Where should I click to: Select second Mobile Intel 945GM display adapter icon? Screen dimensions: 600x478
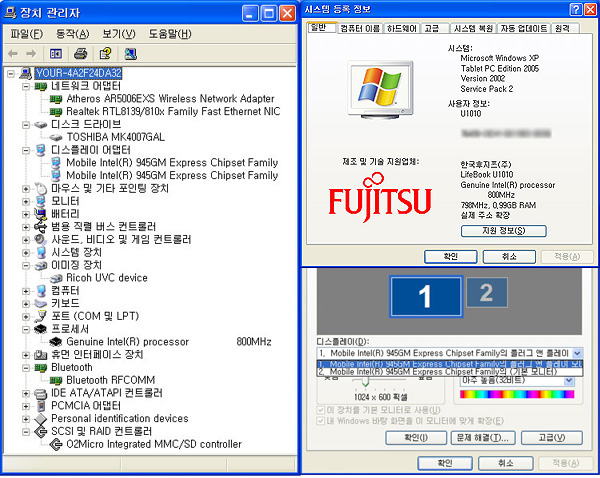pyautogui.click(x=56, y=176)
